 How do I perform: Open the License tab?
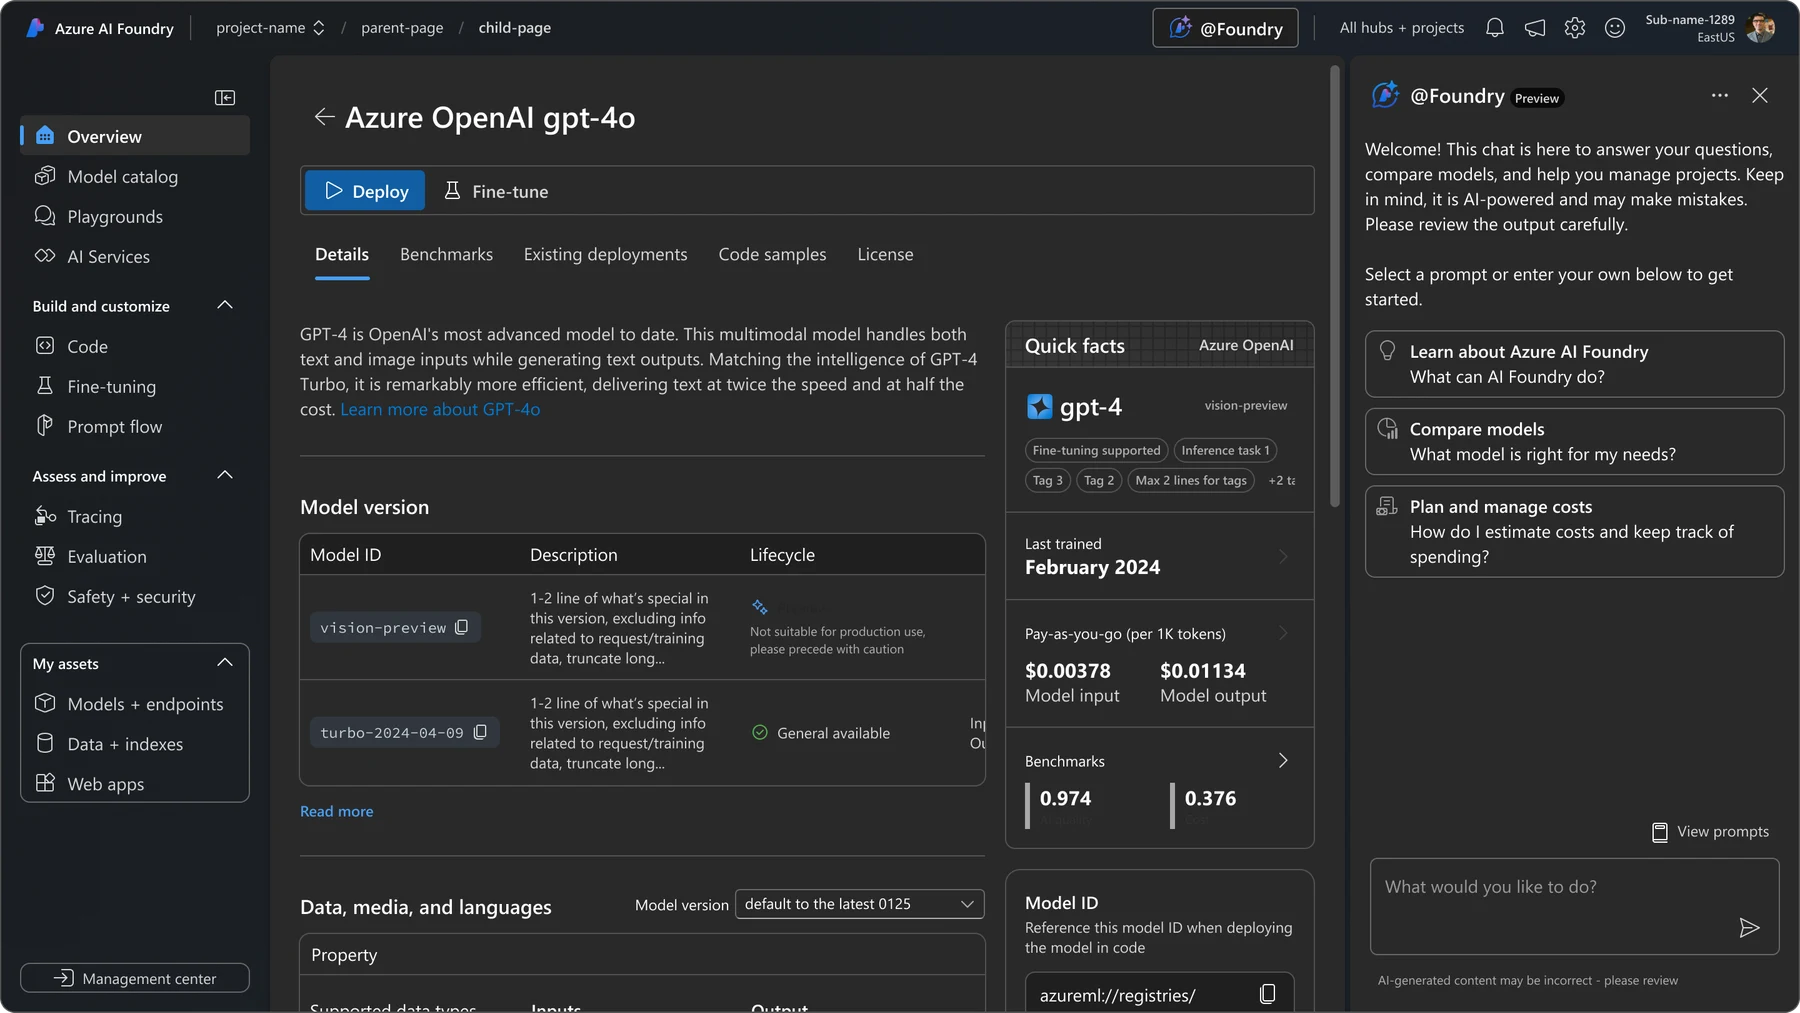click(885, 254)
